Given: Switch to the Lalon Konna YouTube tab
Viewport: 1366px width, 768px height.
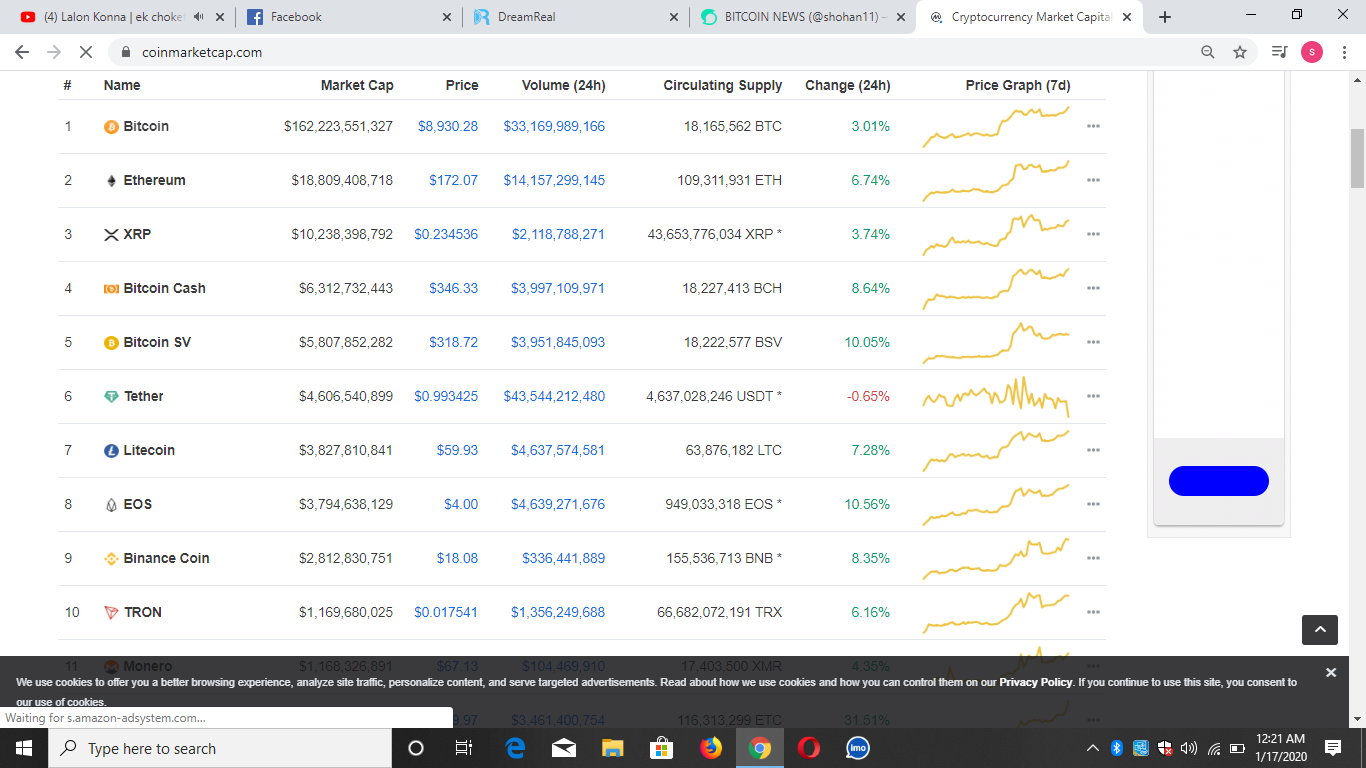Looking at the screenshot, I should [124, 17].
